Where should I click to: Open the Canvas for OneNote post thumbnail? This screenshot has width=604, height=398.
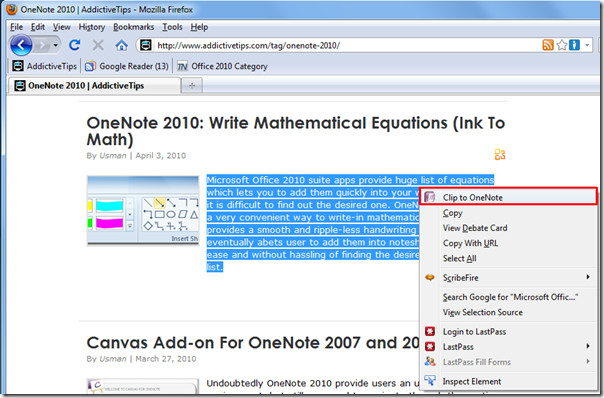pos(143,386)
